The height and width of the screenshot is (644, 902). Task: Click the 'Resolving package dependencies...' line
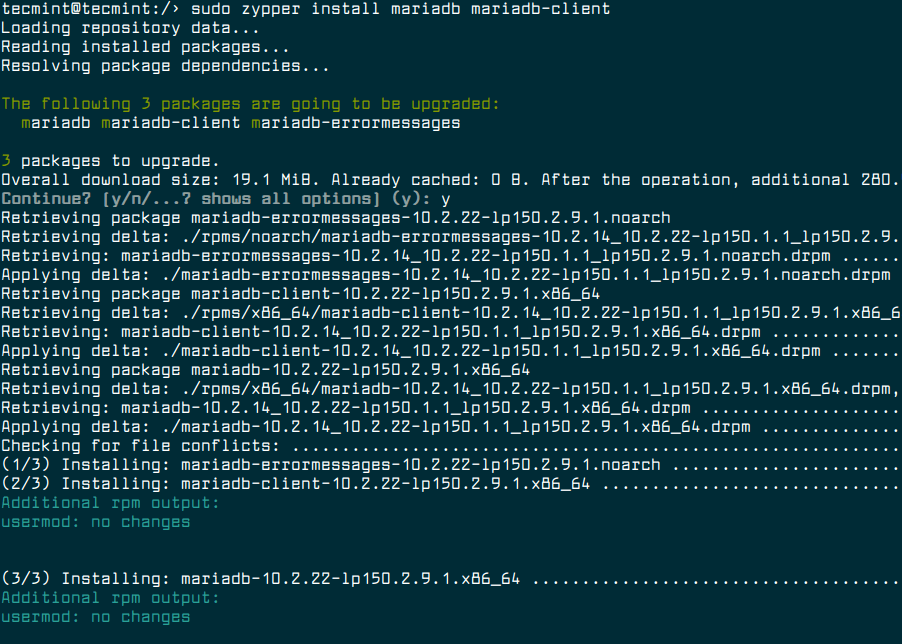click(165, 66)
